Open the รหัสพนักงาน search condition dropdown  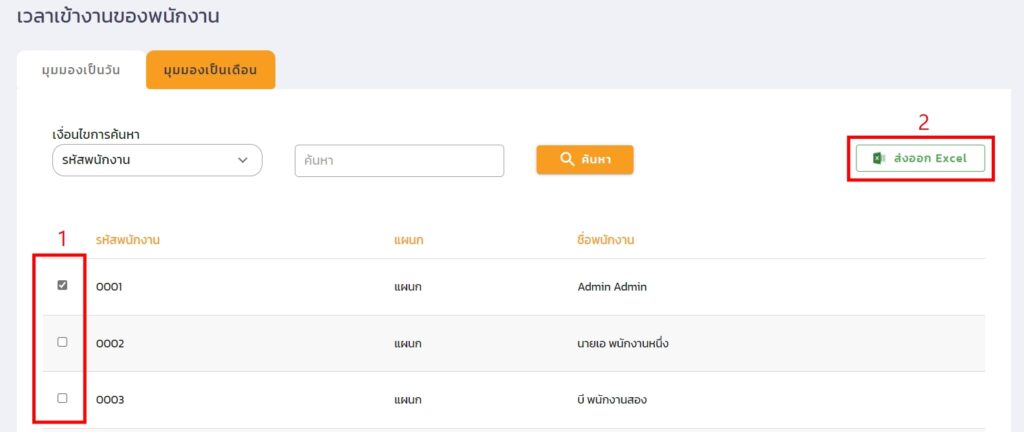156,160
